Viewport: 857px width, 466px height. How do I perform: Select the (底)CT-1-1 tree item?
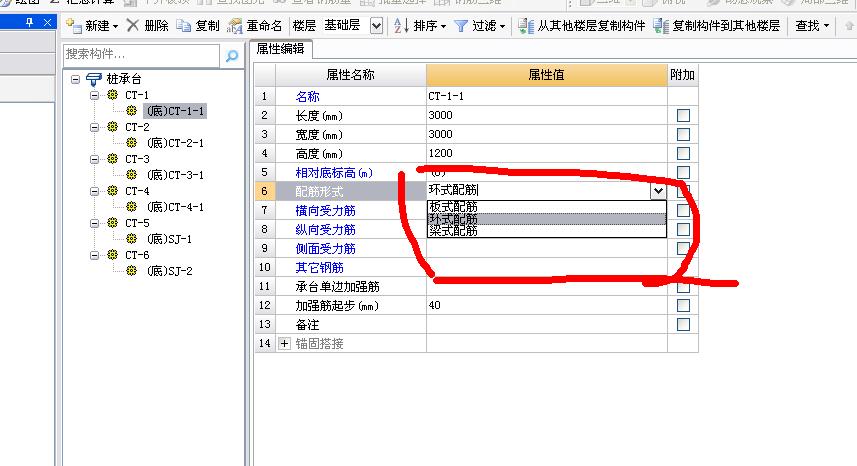tap(175, 111)
